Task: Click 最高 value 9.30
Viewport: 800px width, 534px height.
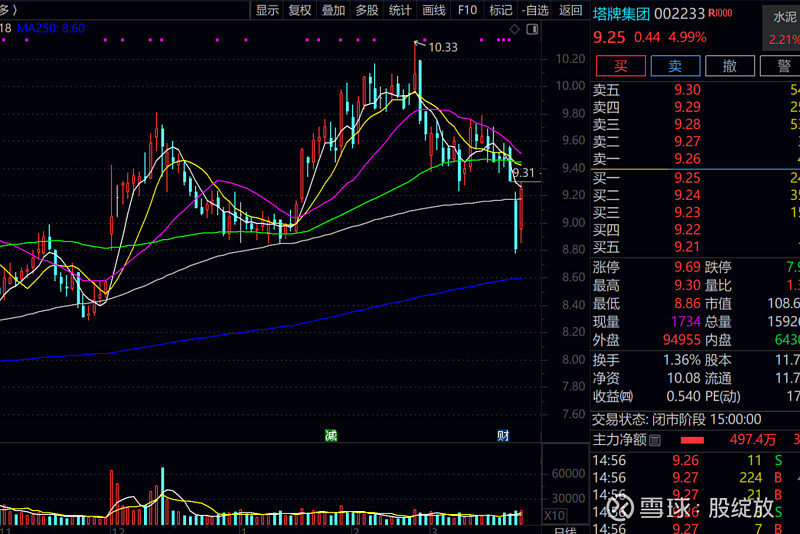Action: [x=687, y=285]
